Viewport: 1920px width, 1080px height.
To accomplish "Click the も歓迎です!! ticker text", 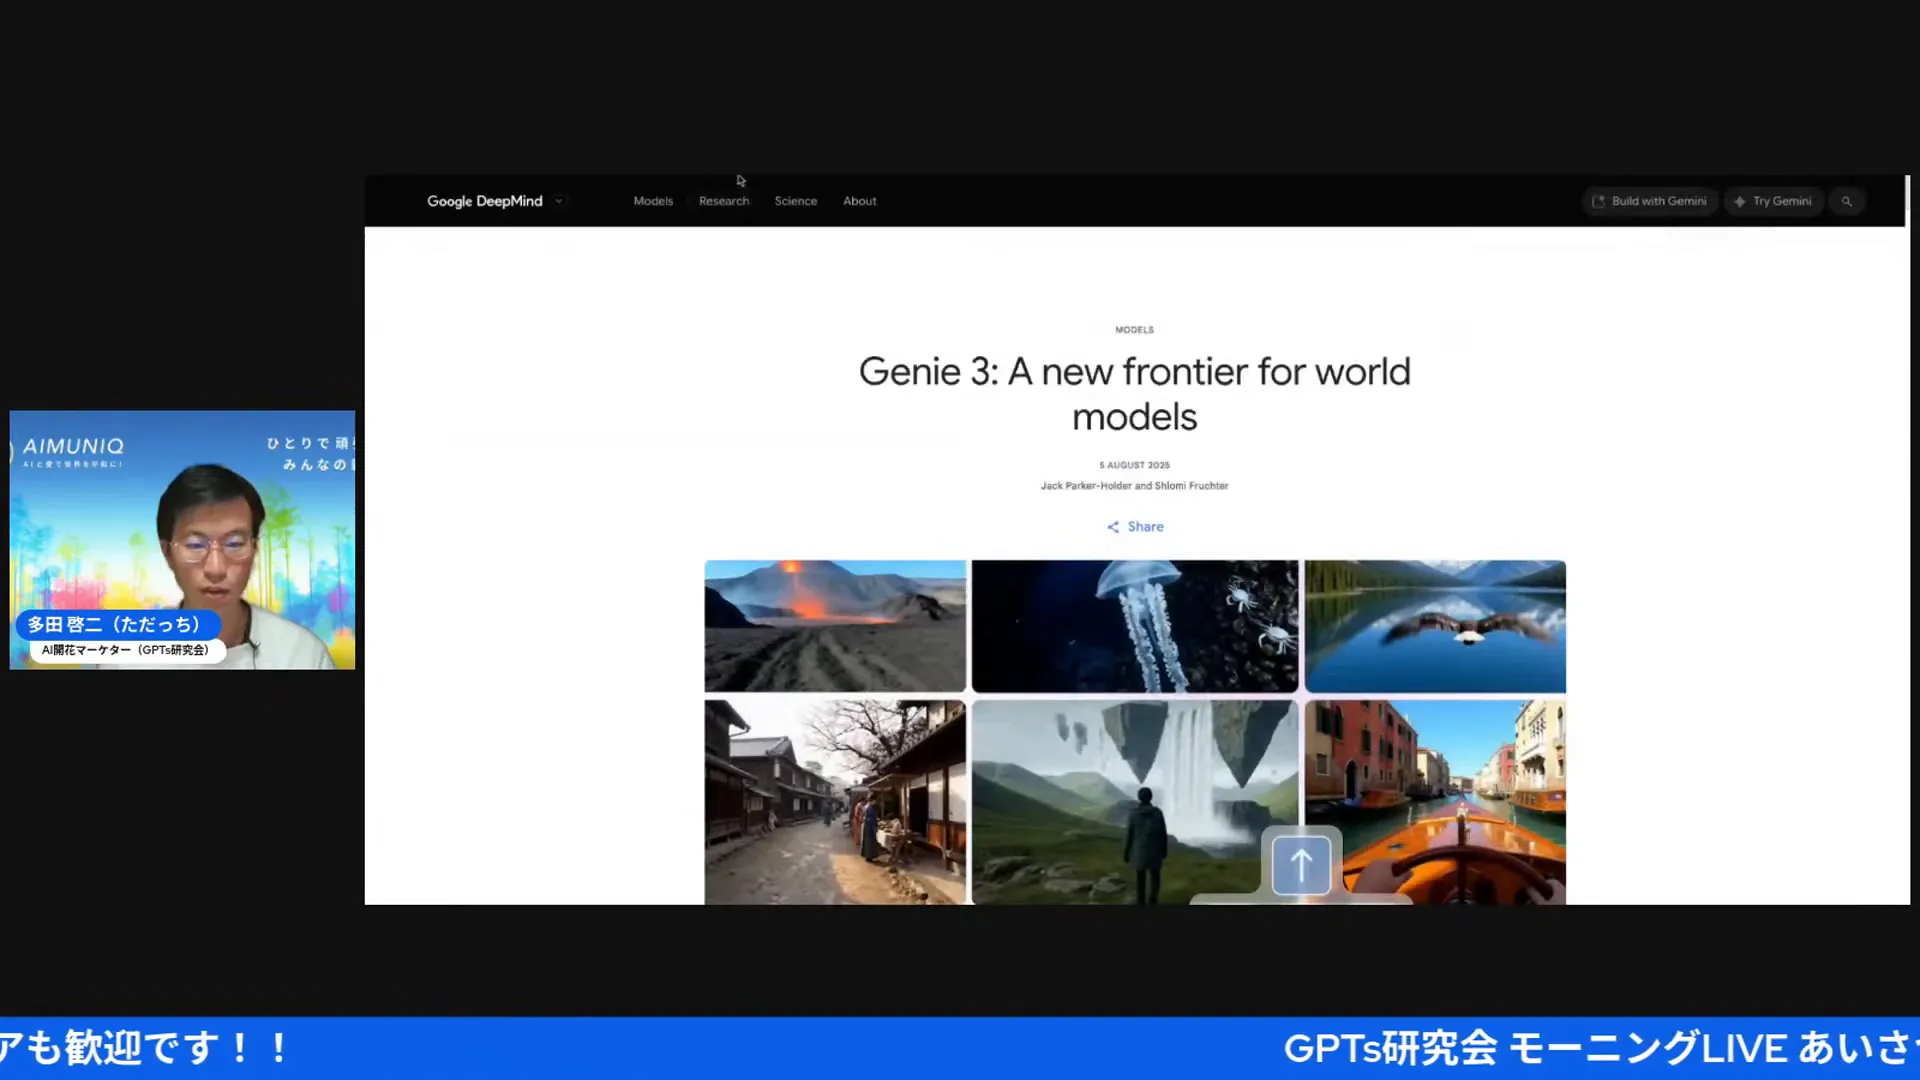I will coord(145,1048).
